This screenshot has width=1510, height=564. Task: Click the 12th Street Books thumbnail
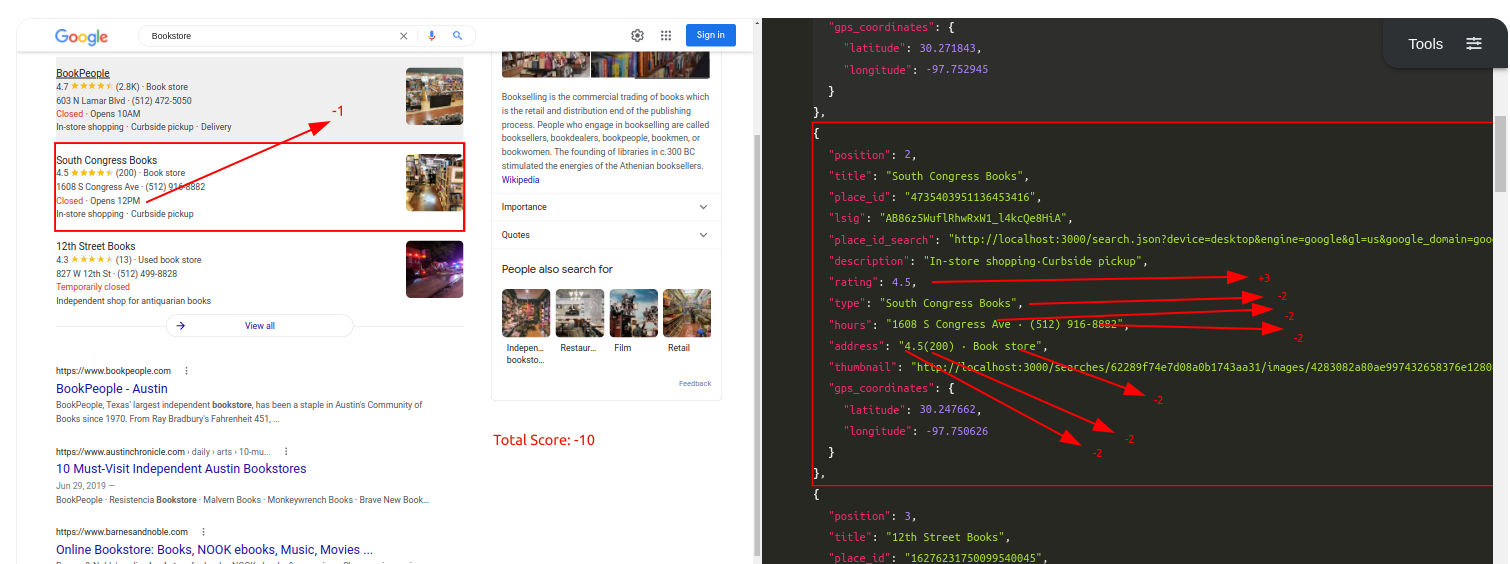click(x=434, y=269)
